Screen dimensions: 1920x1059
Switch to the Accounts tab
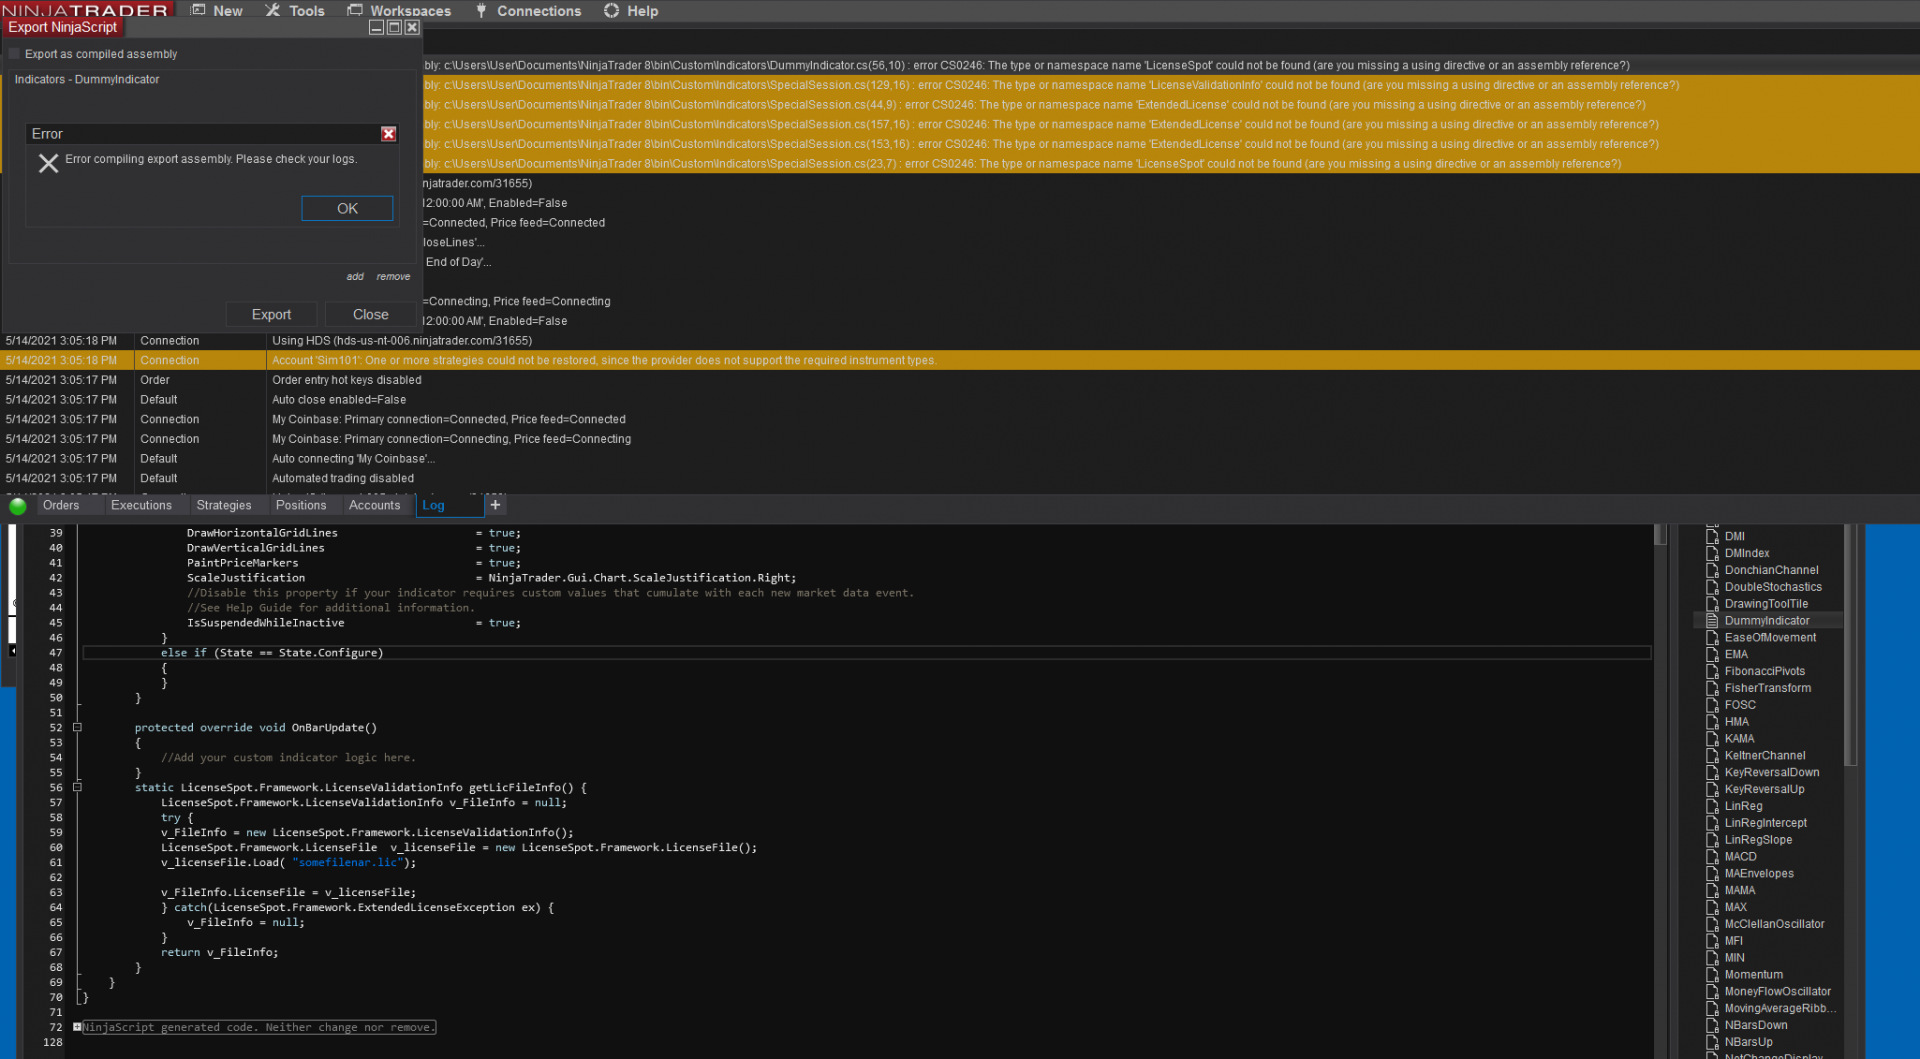pos(374,506)
